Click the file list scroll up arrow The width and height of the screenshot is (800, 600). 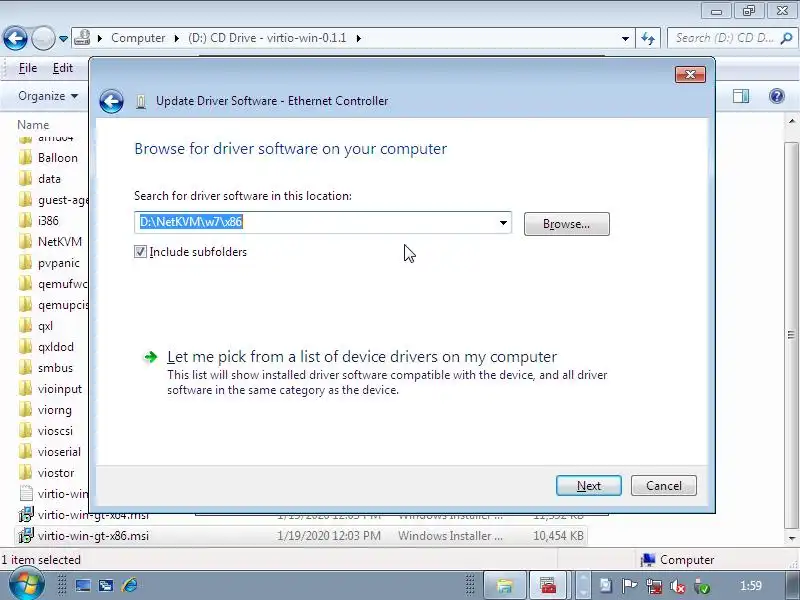point(791,121)
